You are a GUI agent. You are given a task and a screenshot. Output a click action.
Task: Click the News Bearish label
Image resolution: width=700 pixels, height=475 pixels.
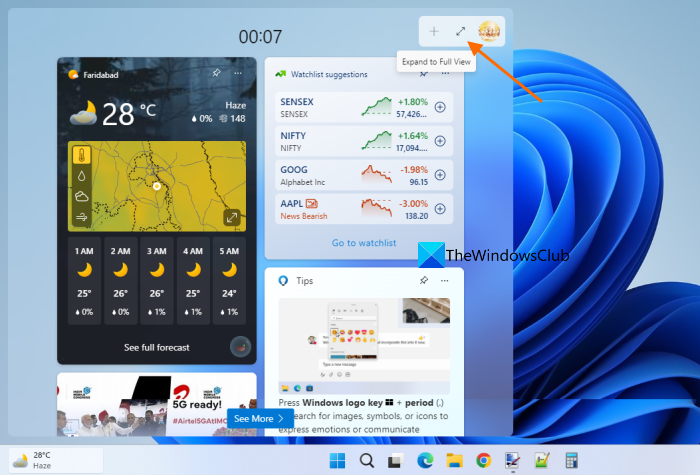(x=304, y=216)
